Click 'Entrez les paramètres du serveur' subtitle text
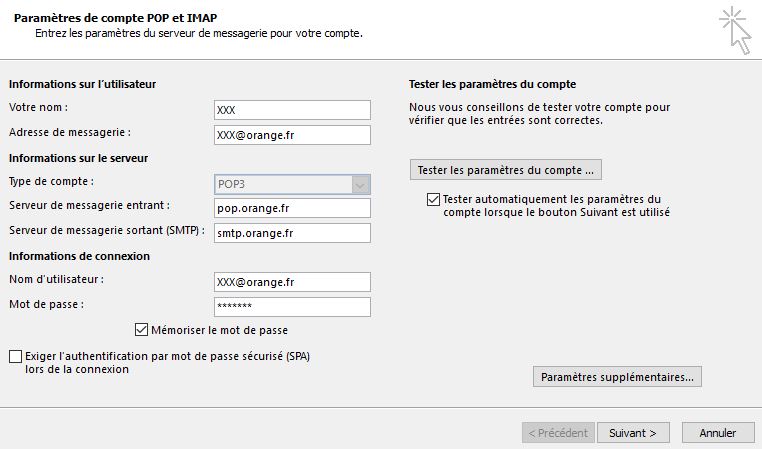The width and height of the screenshot is (762, 449). (x=199, y=34)
